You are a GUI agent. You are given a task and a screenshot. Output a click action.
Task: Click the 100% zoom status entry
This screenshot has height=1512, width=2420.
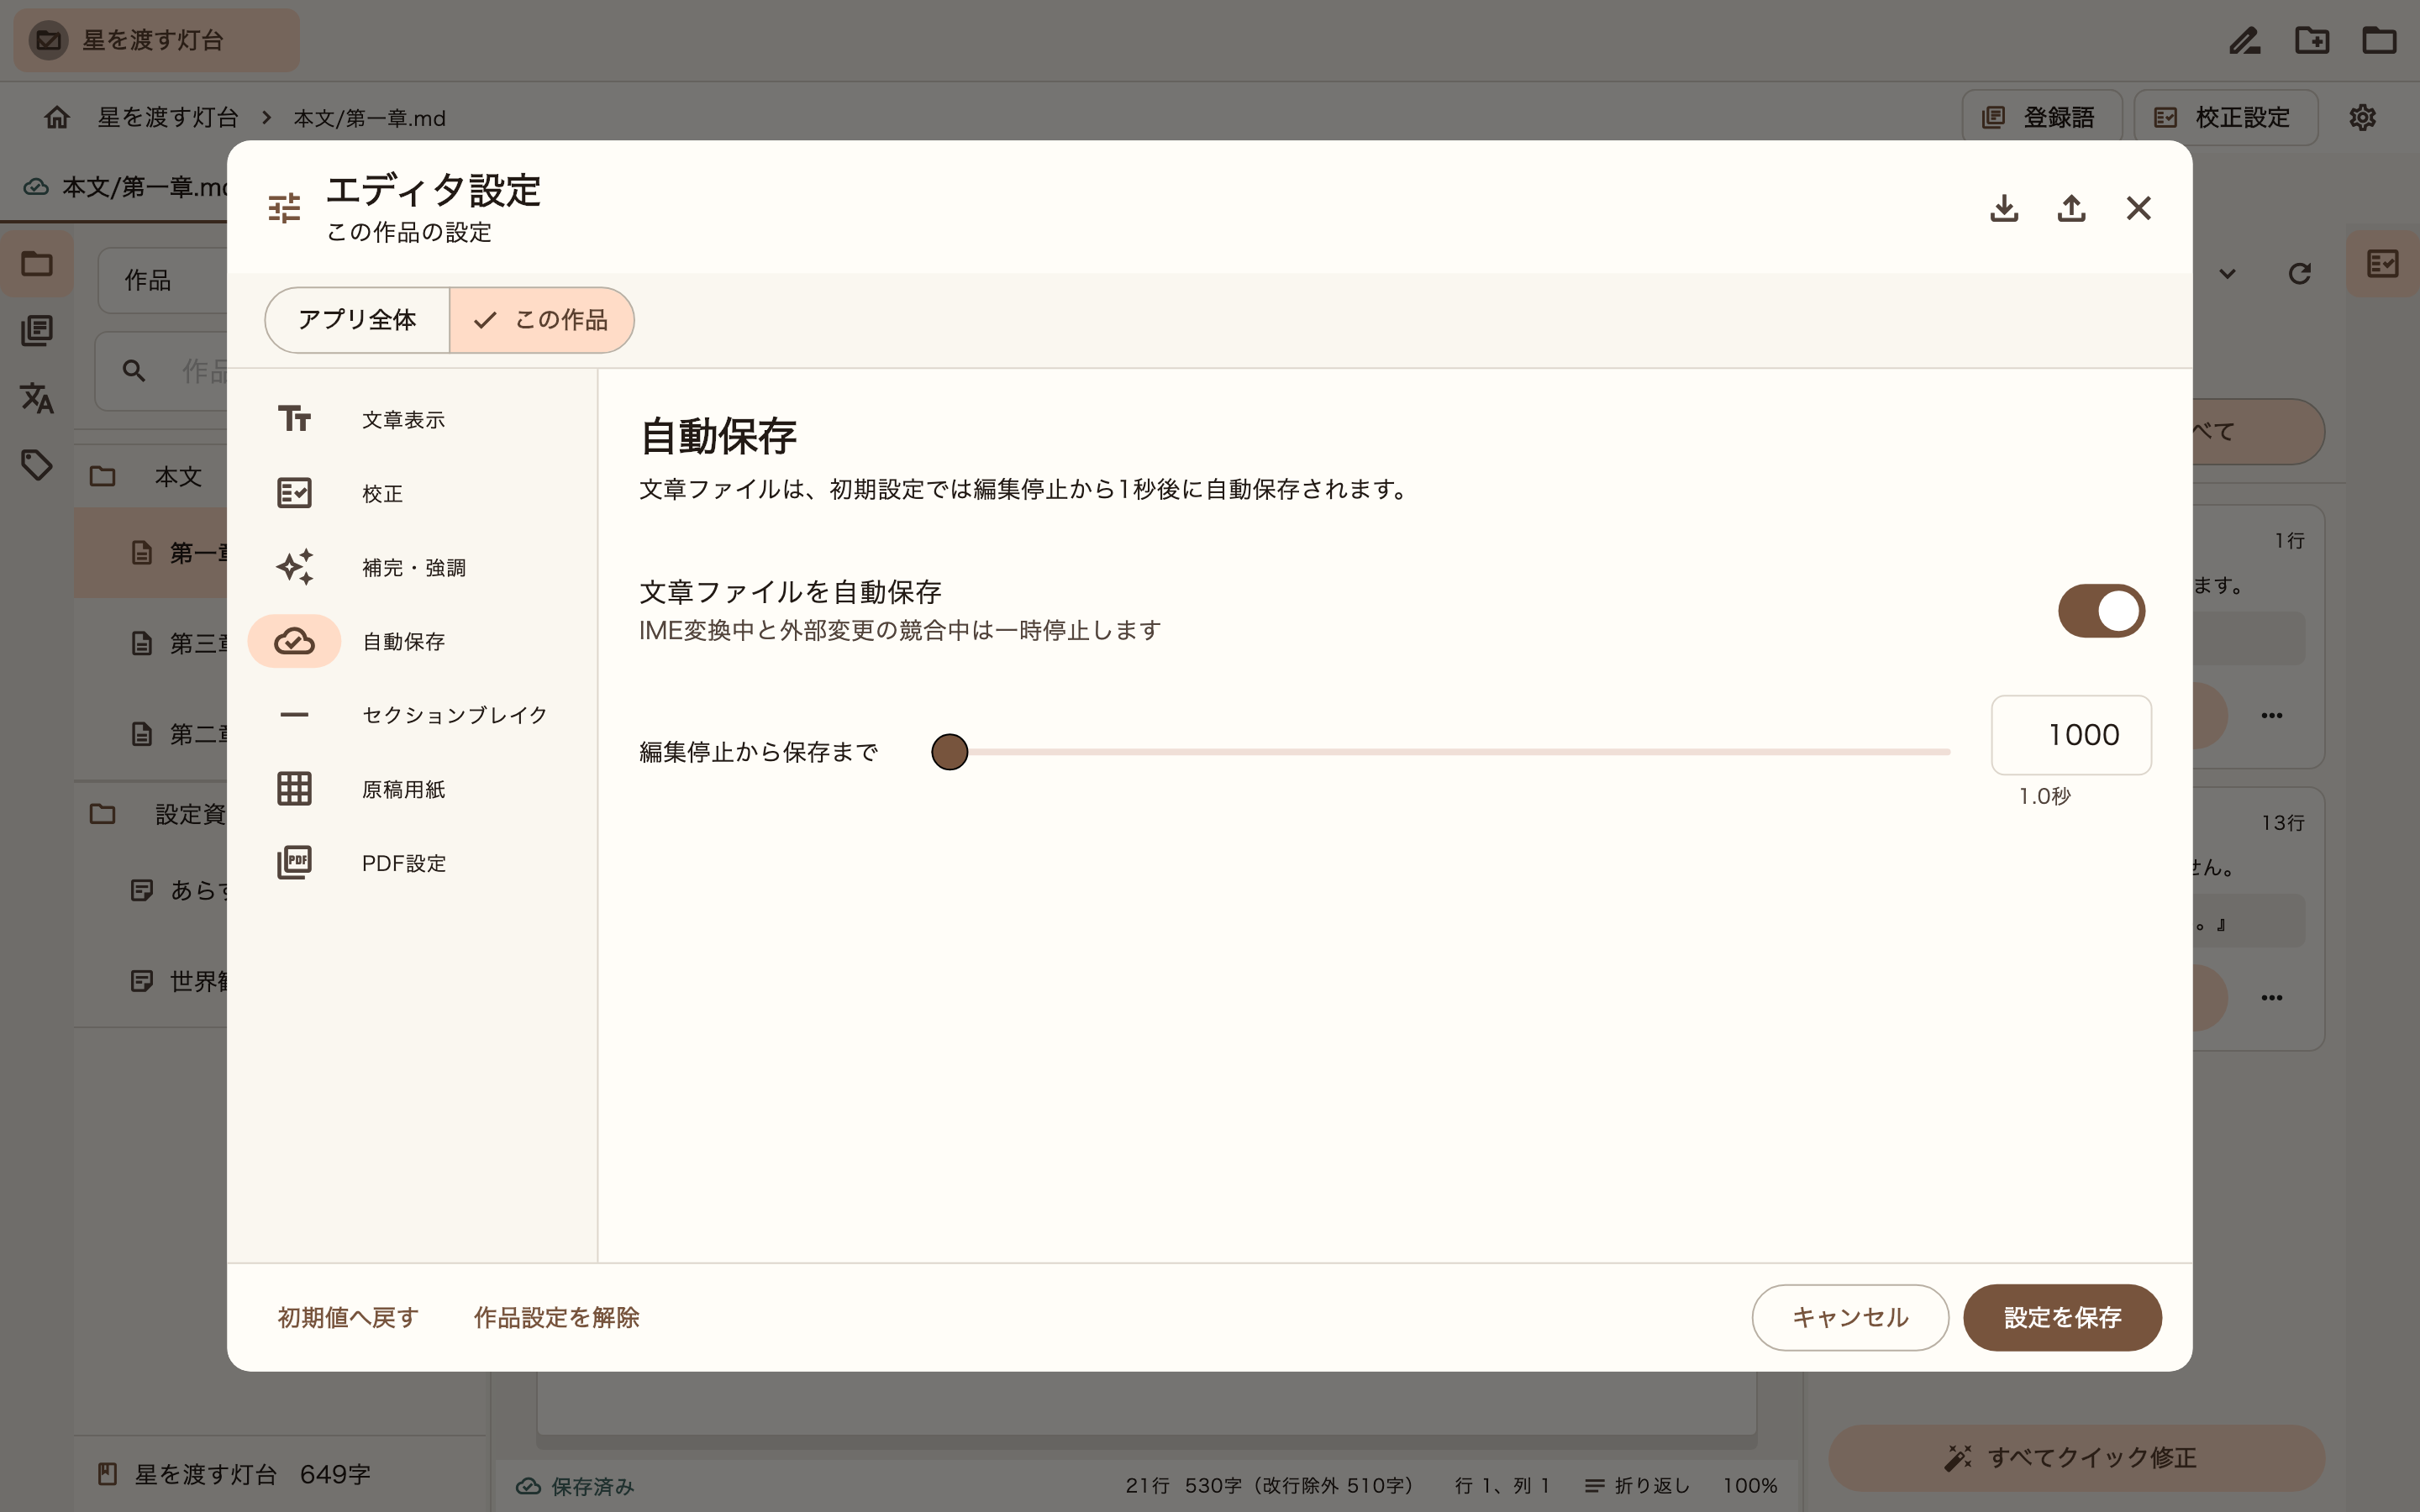pos(1749,1485)
